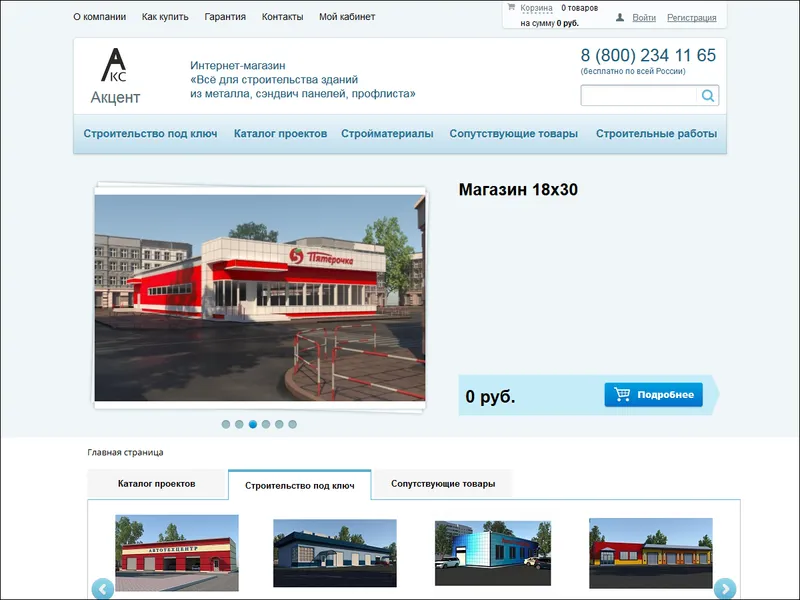Click the 0 руб. price label

coord(490,396)
